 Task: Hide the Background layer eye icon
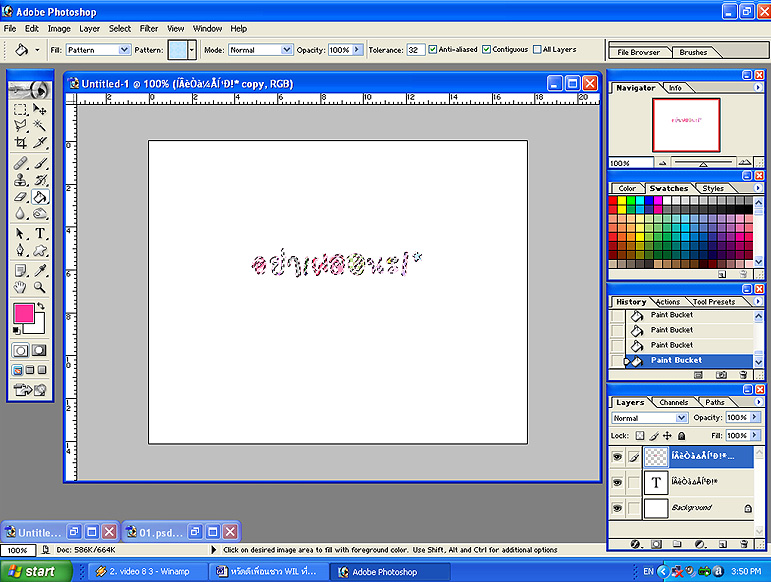pyautogui.click(x=617, y=509)
